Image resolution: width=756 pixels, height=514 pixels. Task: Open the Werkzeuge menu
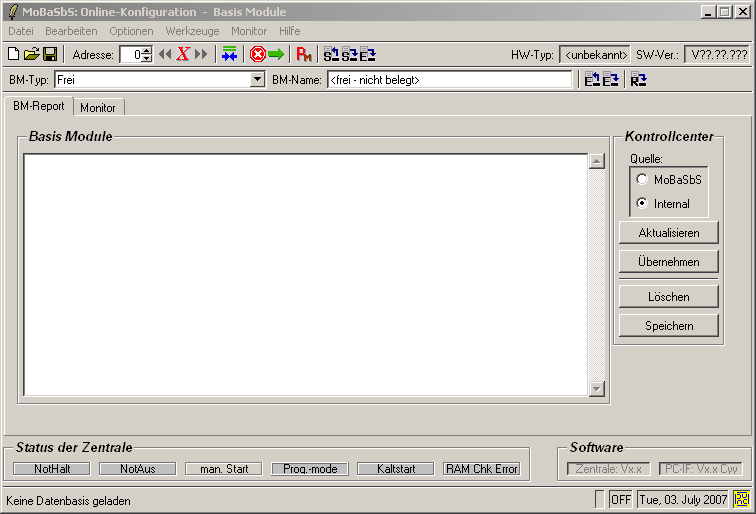coord(192,31)
